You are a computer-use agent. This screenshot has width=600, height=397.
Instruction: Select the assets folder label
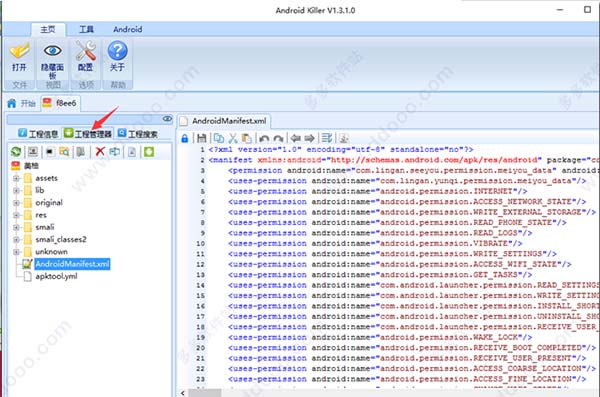[47, 178]
